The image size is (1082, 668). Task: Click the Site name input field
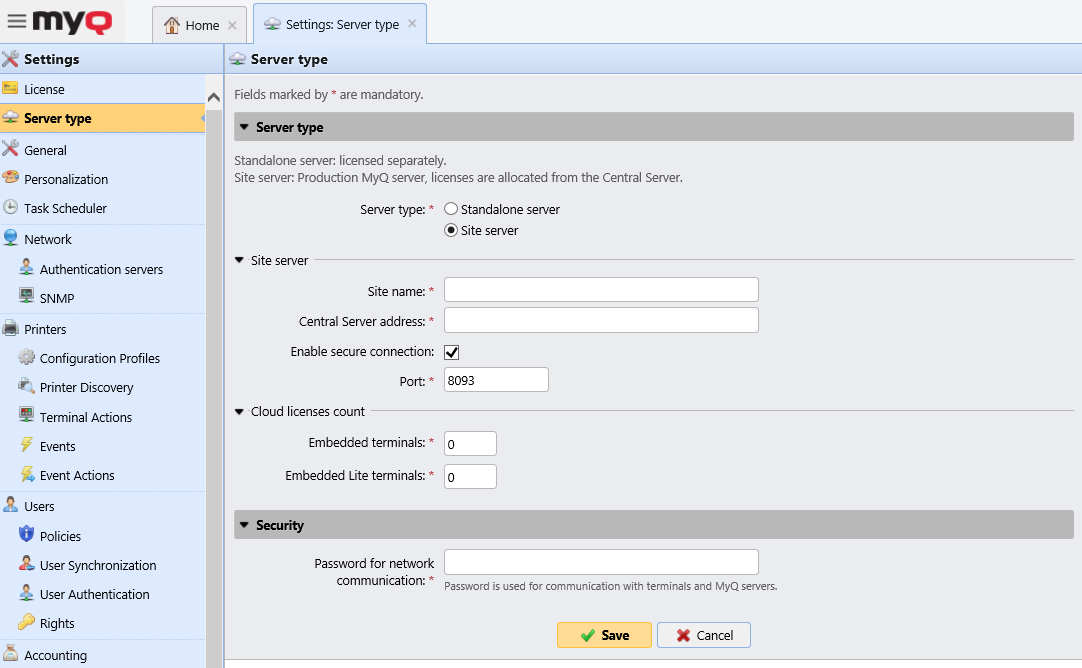pos(600,289)
